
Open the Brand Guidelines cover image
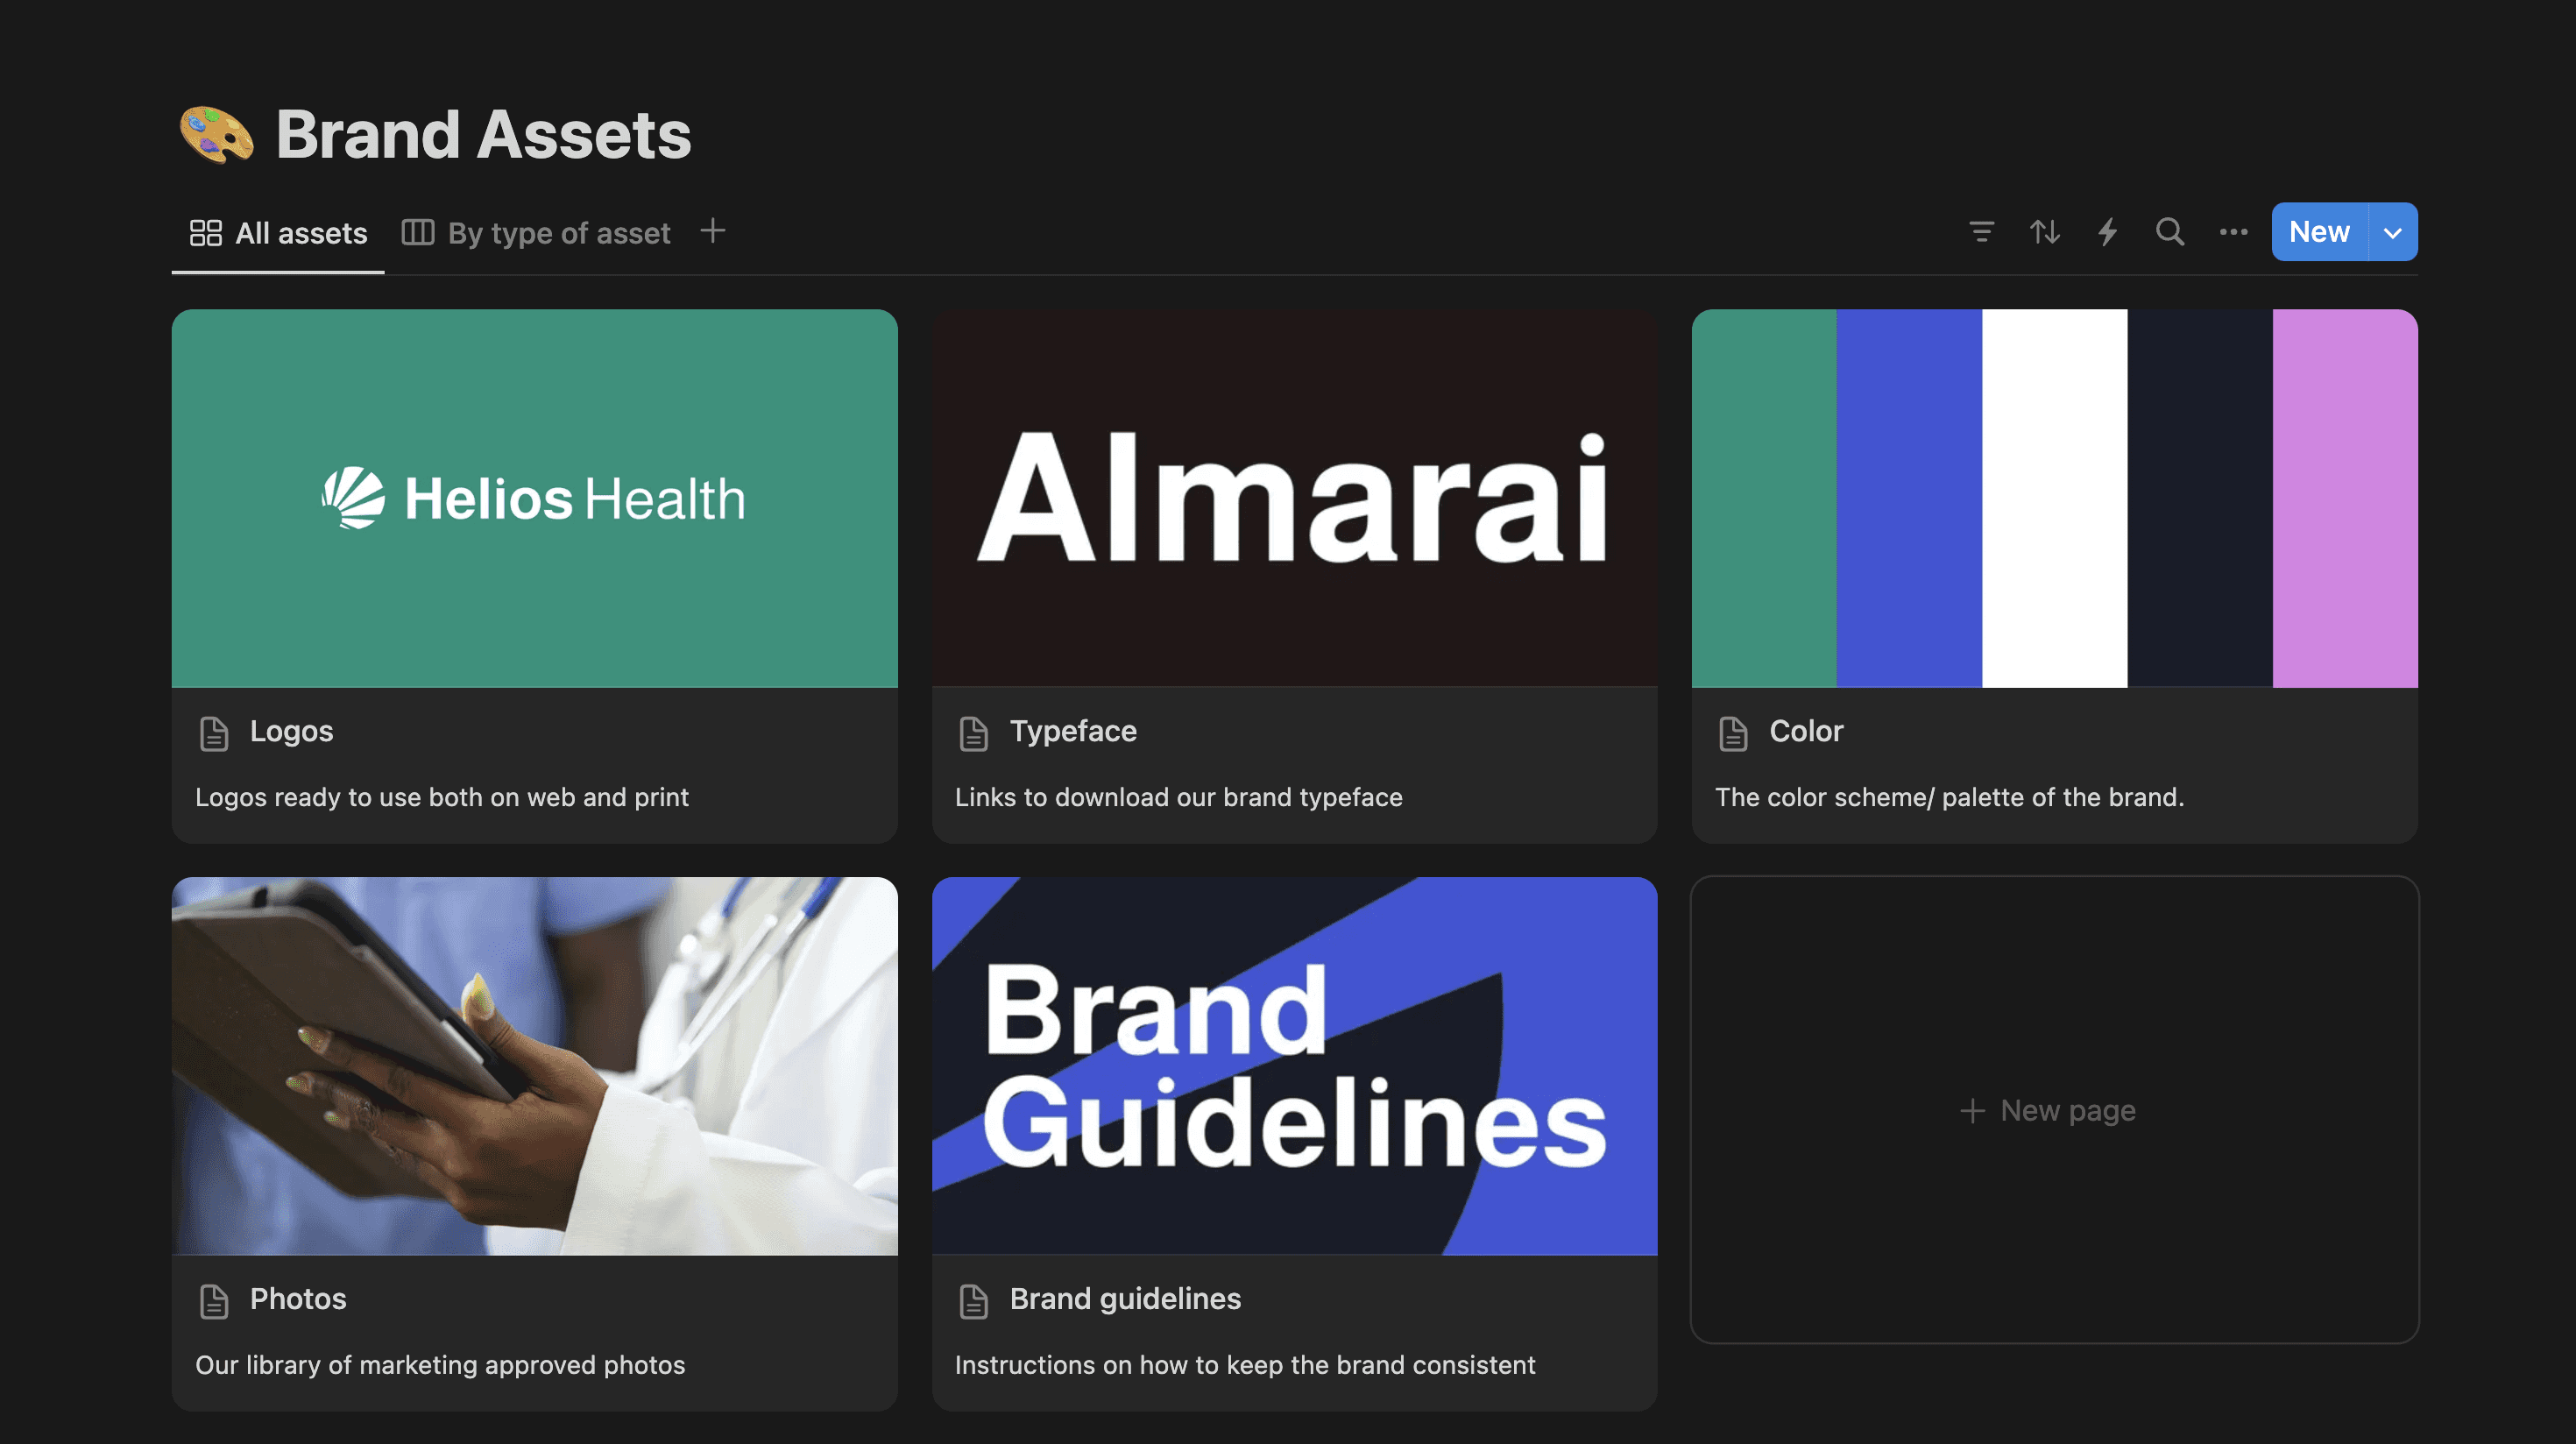click(x=1294, y=1066)
